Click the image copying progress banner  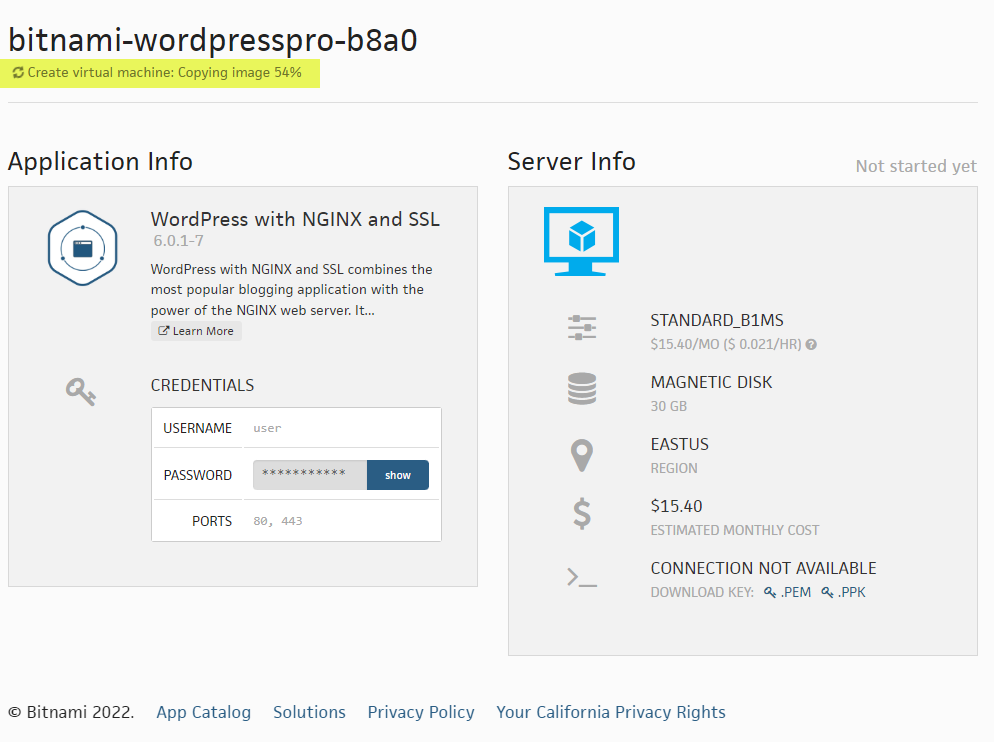[160, 72]
